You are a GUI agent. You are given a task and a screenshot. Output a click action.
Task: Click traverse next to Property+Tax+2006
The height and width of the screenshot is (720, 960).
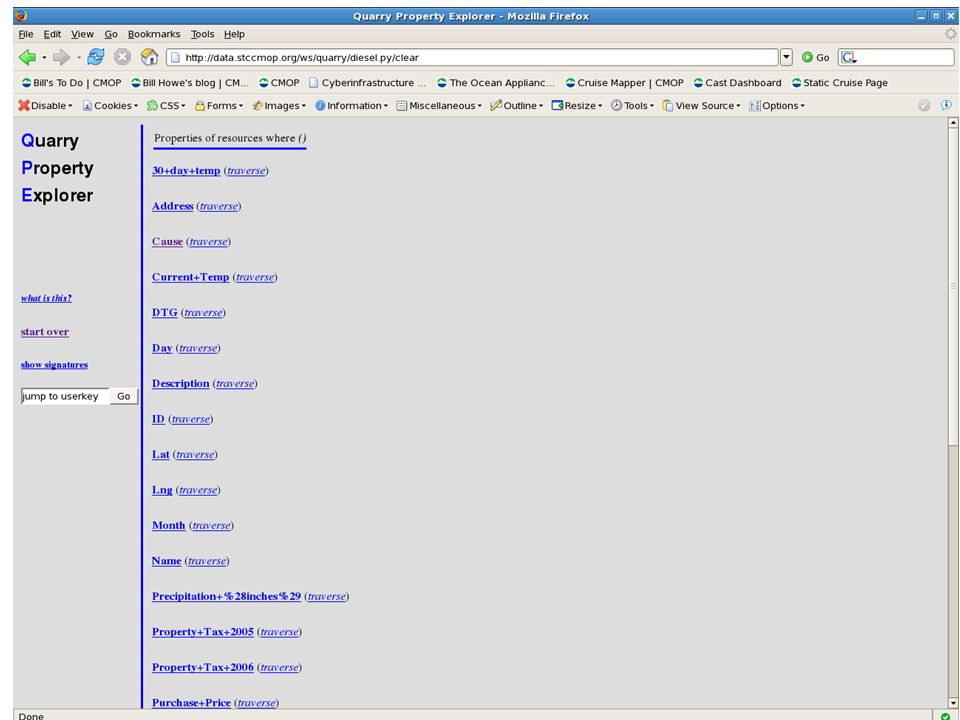point(279,668)
